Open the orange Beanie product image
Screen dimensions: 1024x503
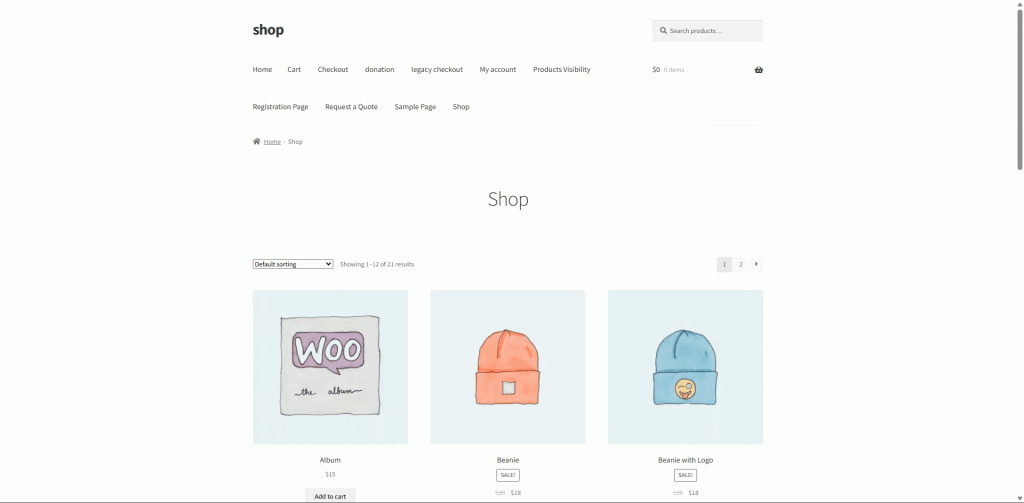pos(508,367)
